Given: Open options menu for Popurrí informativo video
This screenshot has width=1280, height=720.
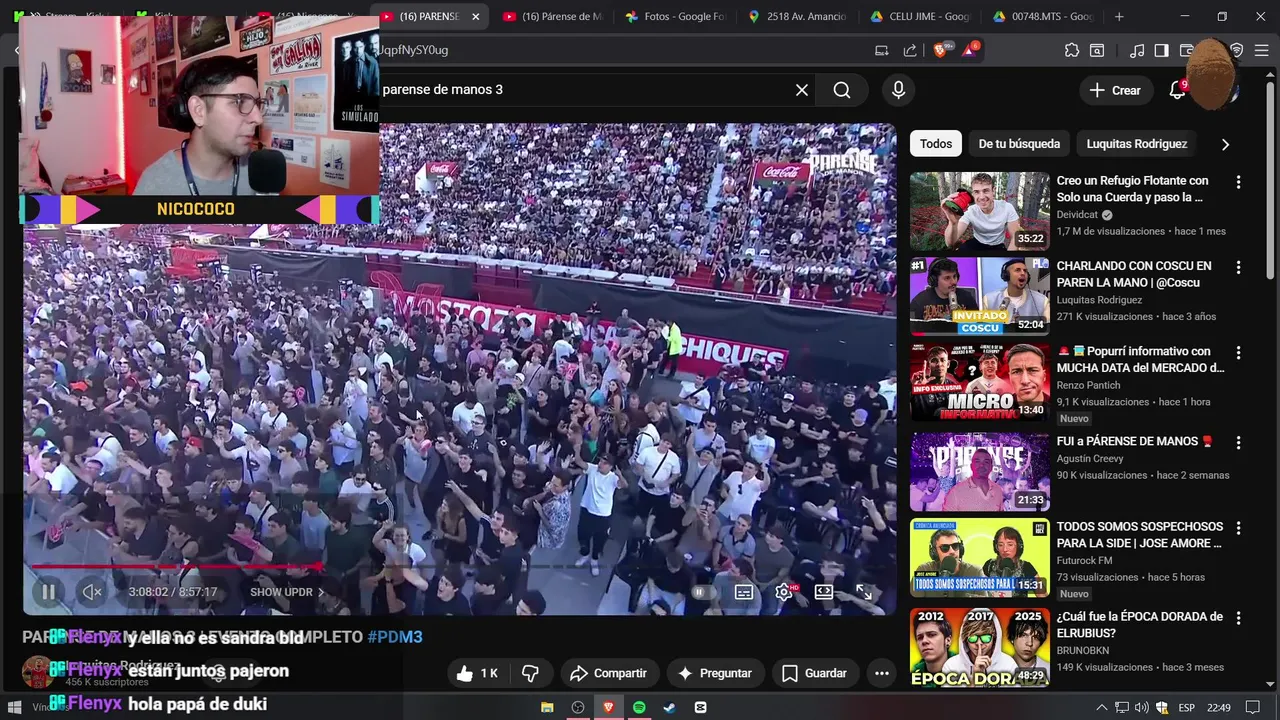Looking at the screenshot, I should click(x=1238, y=353).
